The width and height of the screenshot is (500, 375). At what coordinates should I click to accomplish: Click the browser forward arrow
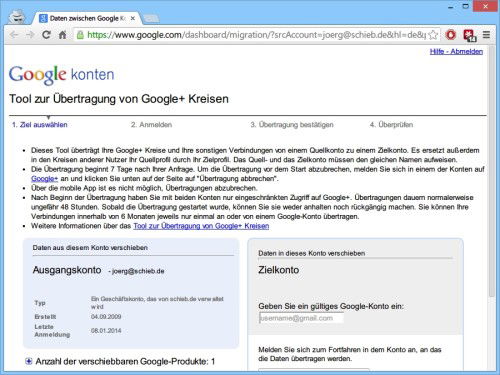[x=30, y=35]
